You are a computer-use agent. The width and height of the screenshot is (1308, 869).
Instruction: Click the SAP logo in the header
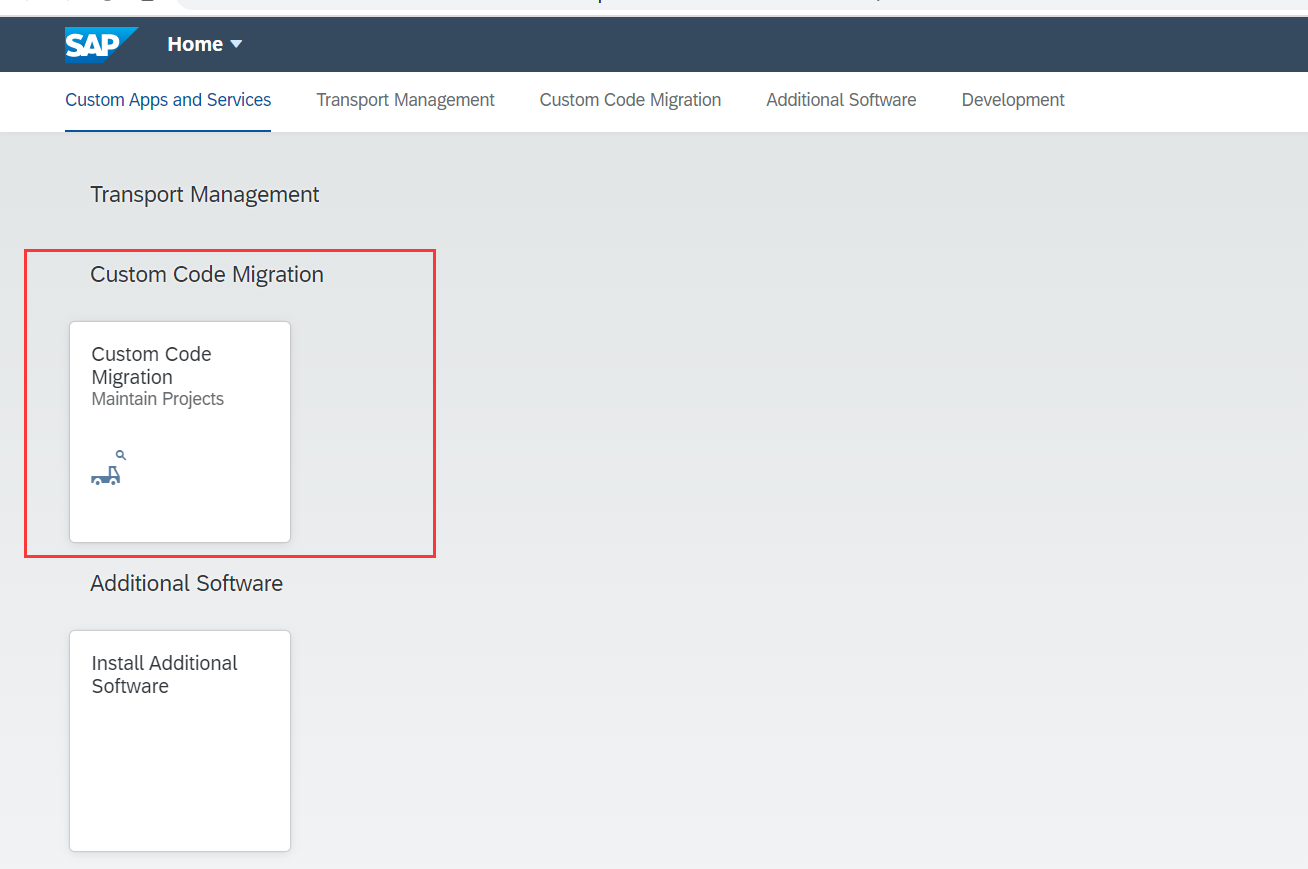100,44
